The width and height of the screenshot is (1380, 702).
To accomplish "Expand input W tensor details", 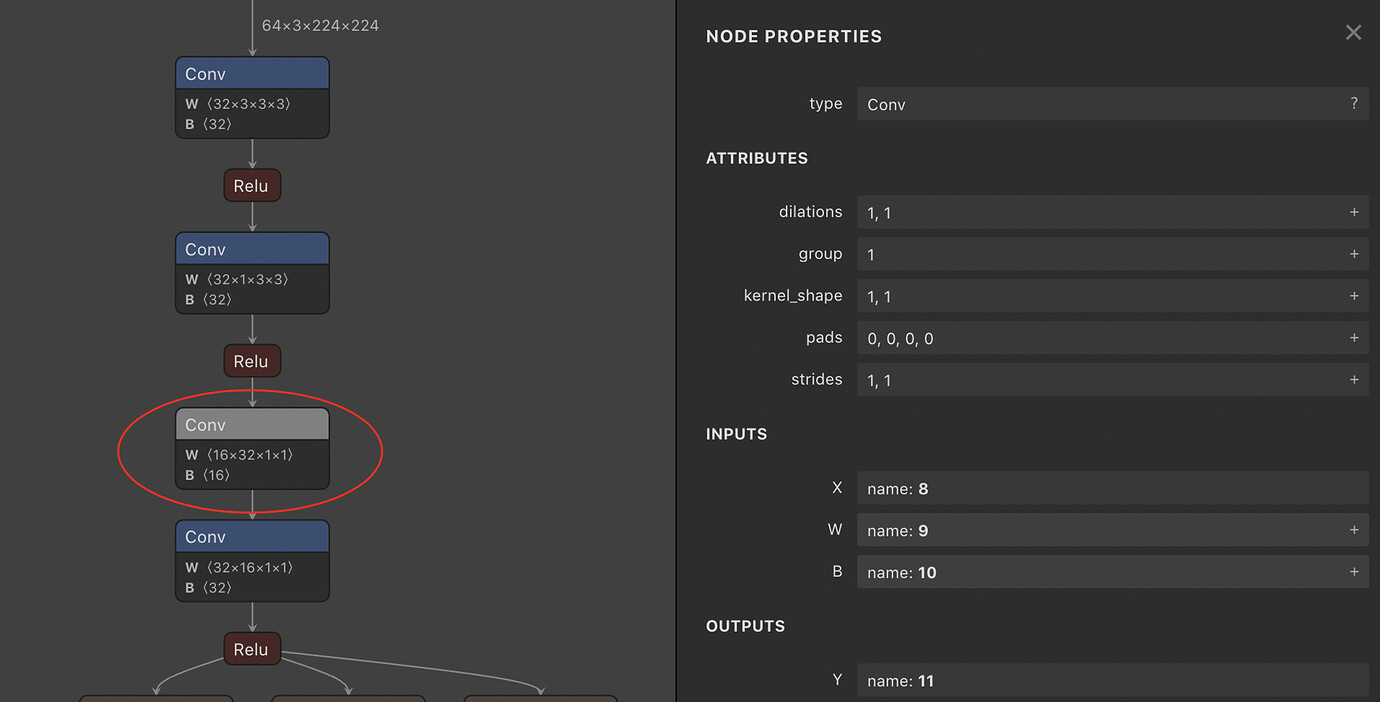I will click(x=1354, y=530).
